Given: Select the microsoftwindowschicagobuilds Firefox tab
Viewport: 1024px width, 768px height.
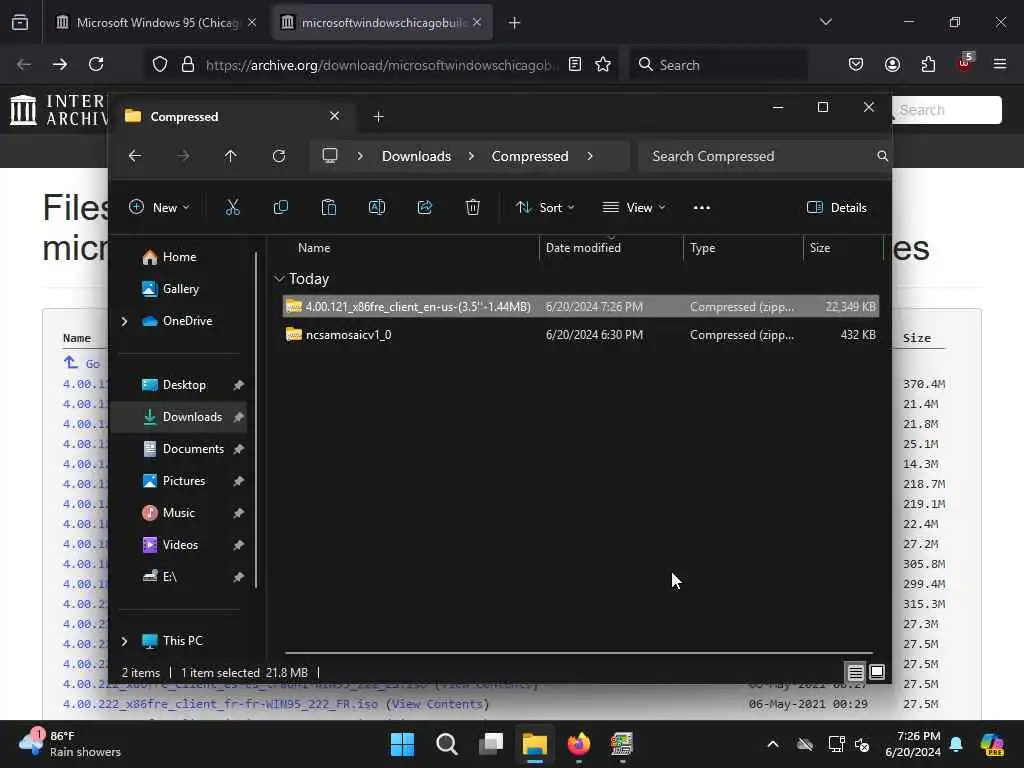Looking at the screenshot, I should pos(383,23).
